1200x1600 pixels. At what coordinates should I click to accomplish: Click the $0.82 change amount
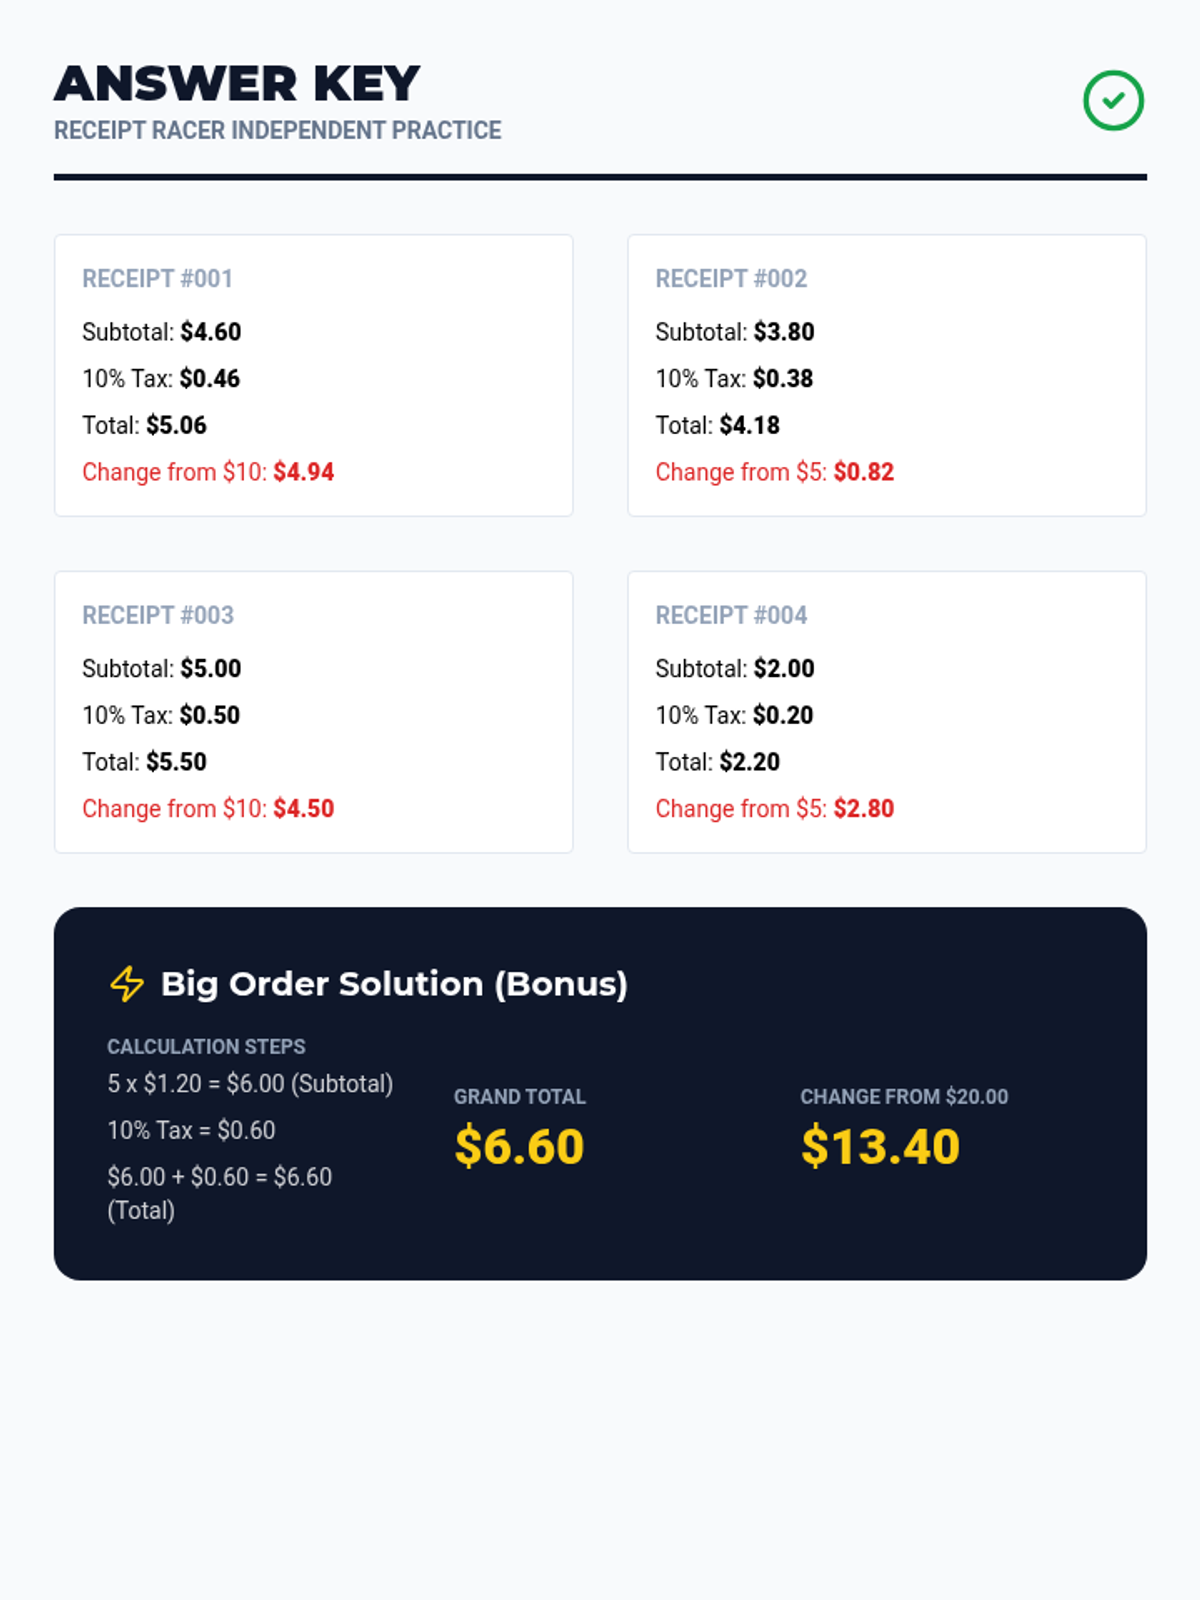[x=864, y=472]
